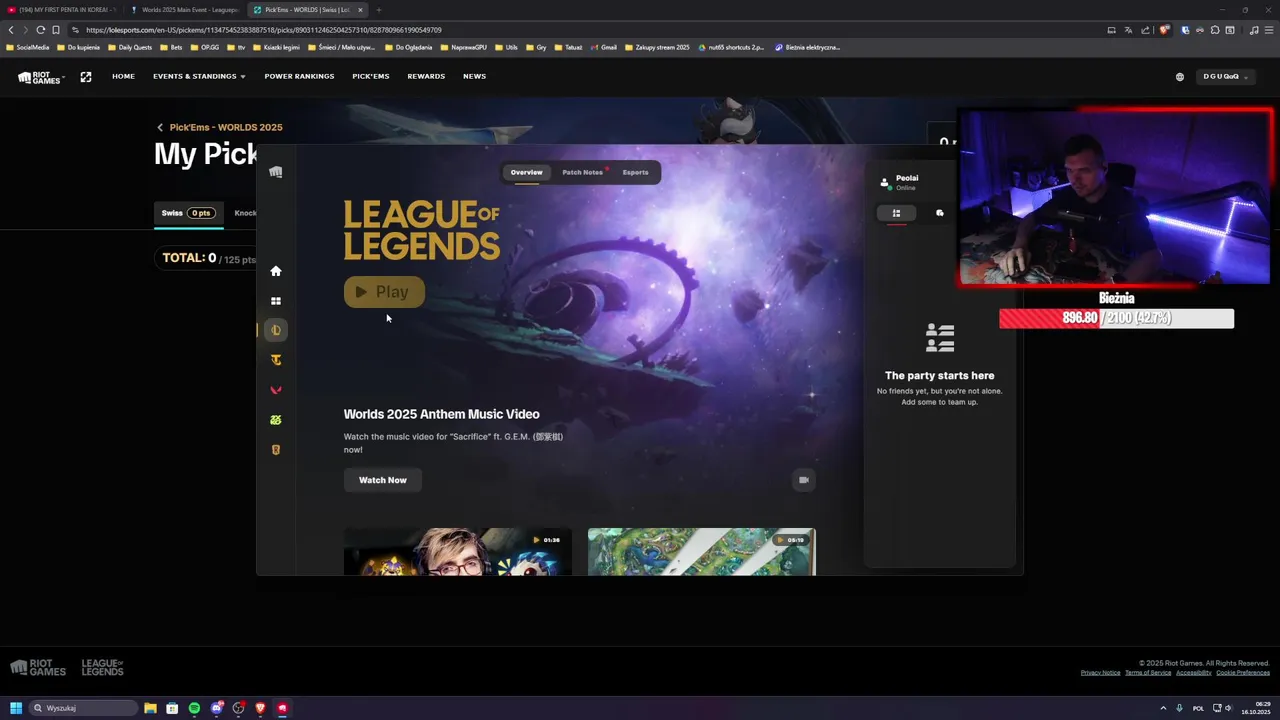The width and height of the screenshot is (1280, 720).
Task: Open the all games grid icon in sidebar
Action: pos(276,301)
